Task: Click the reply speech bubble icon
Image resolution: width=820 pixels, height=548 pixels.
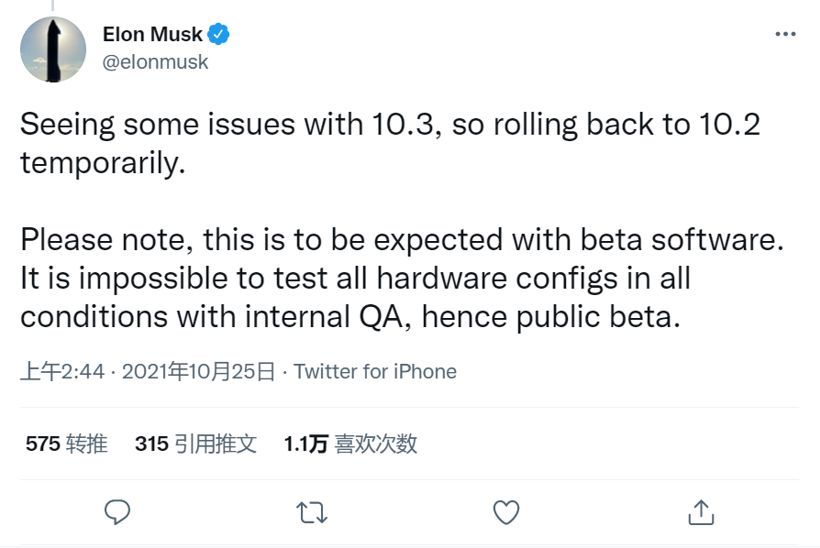Action: click(118, 512)
